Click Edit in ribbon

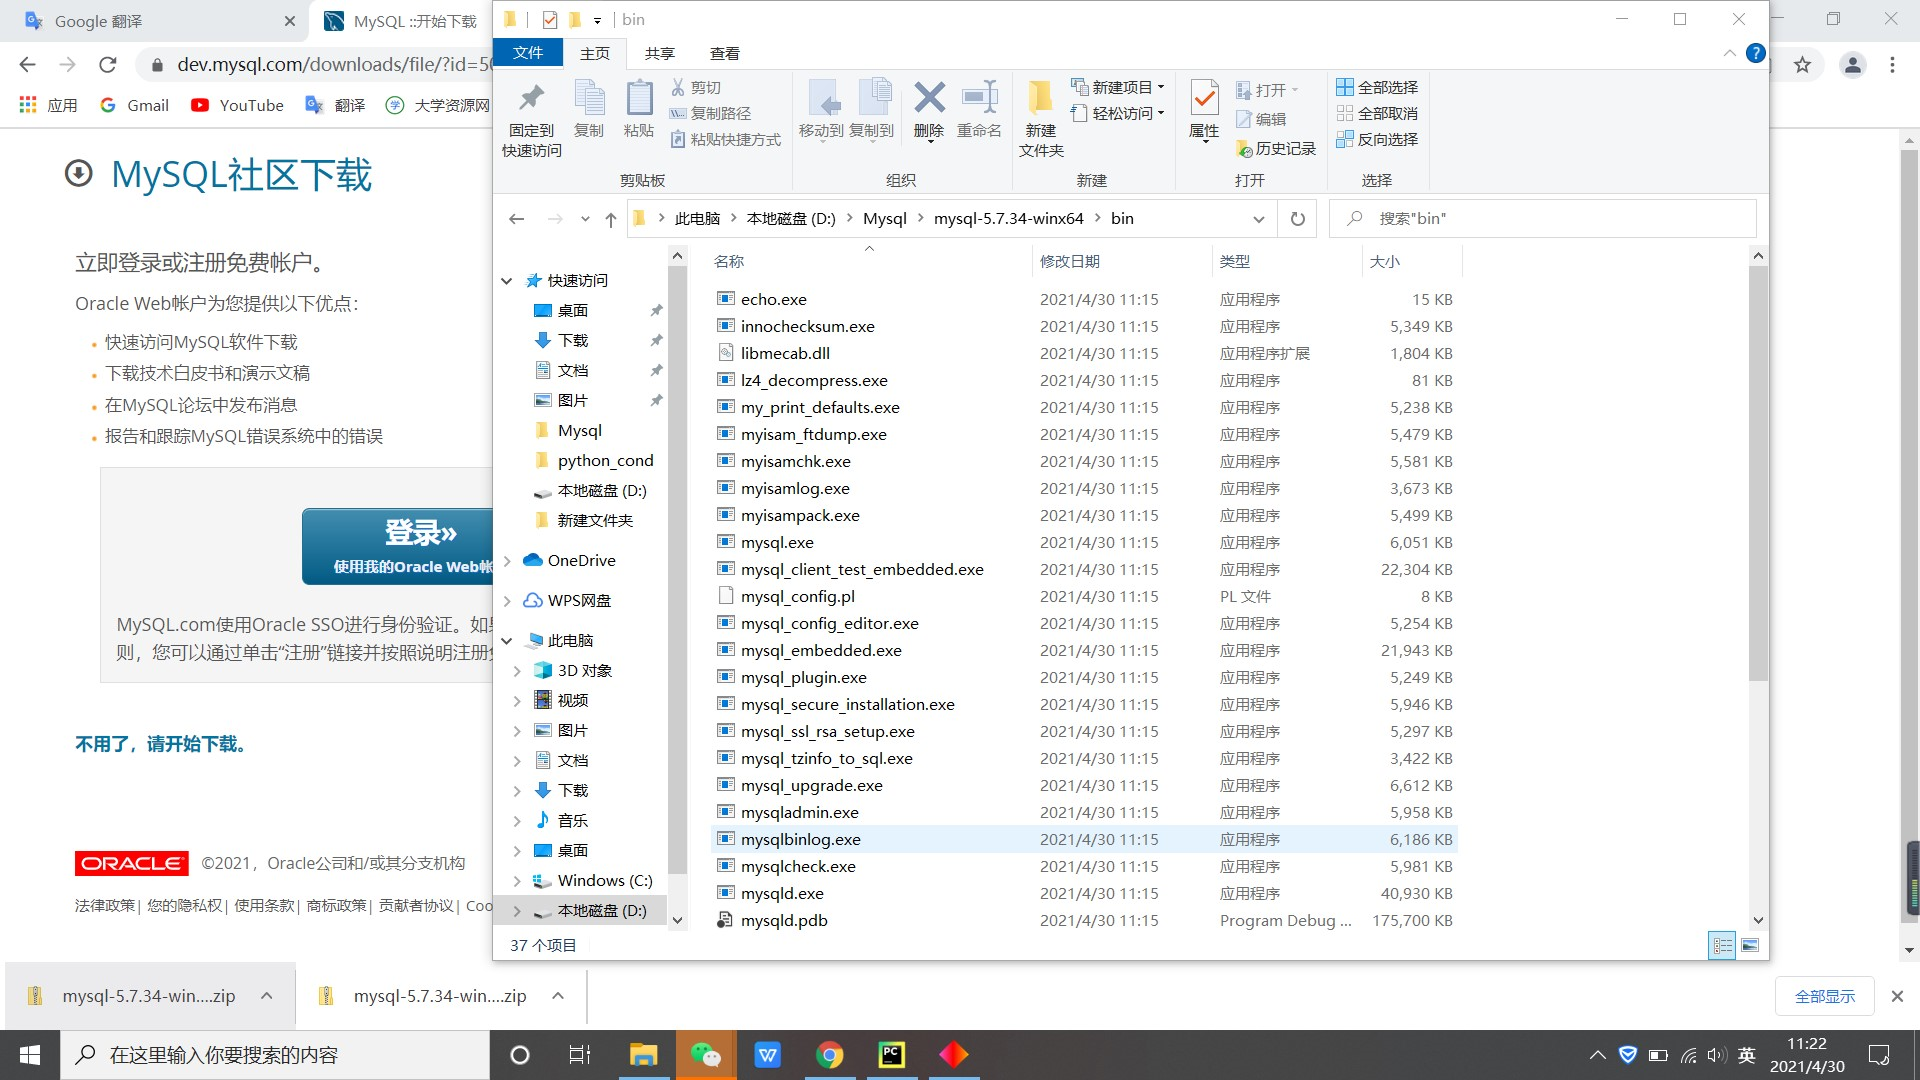coord(1261,119)
